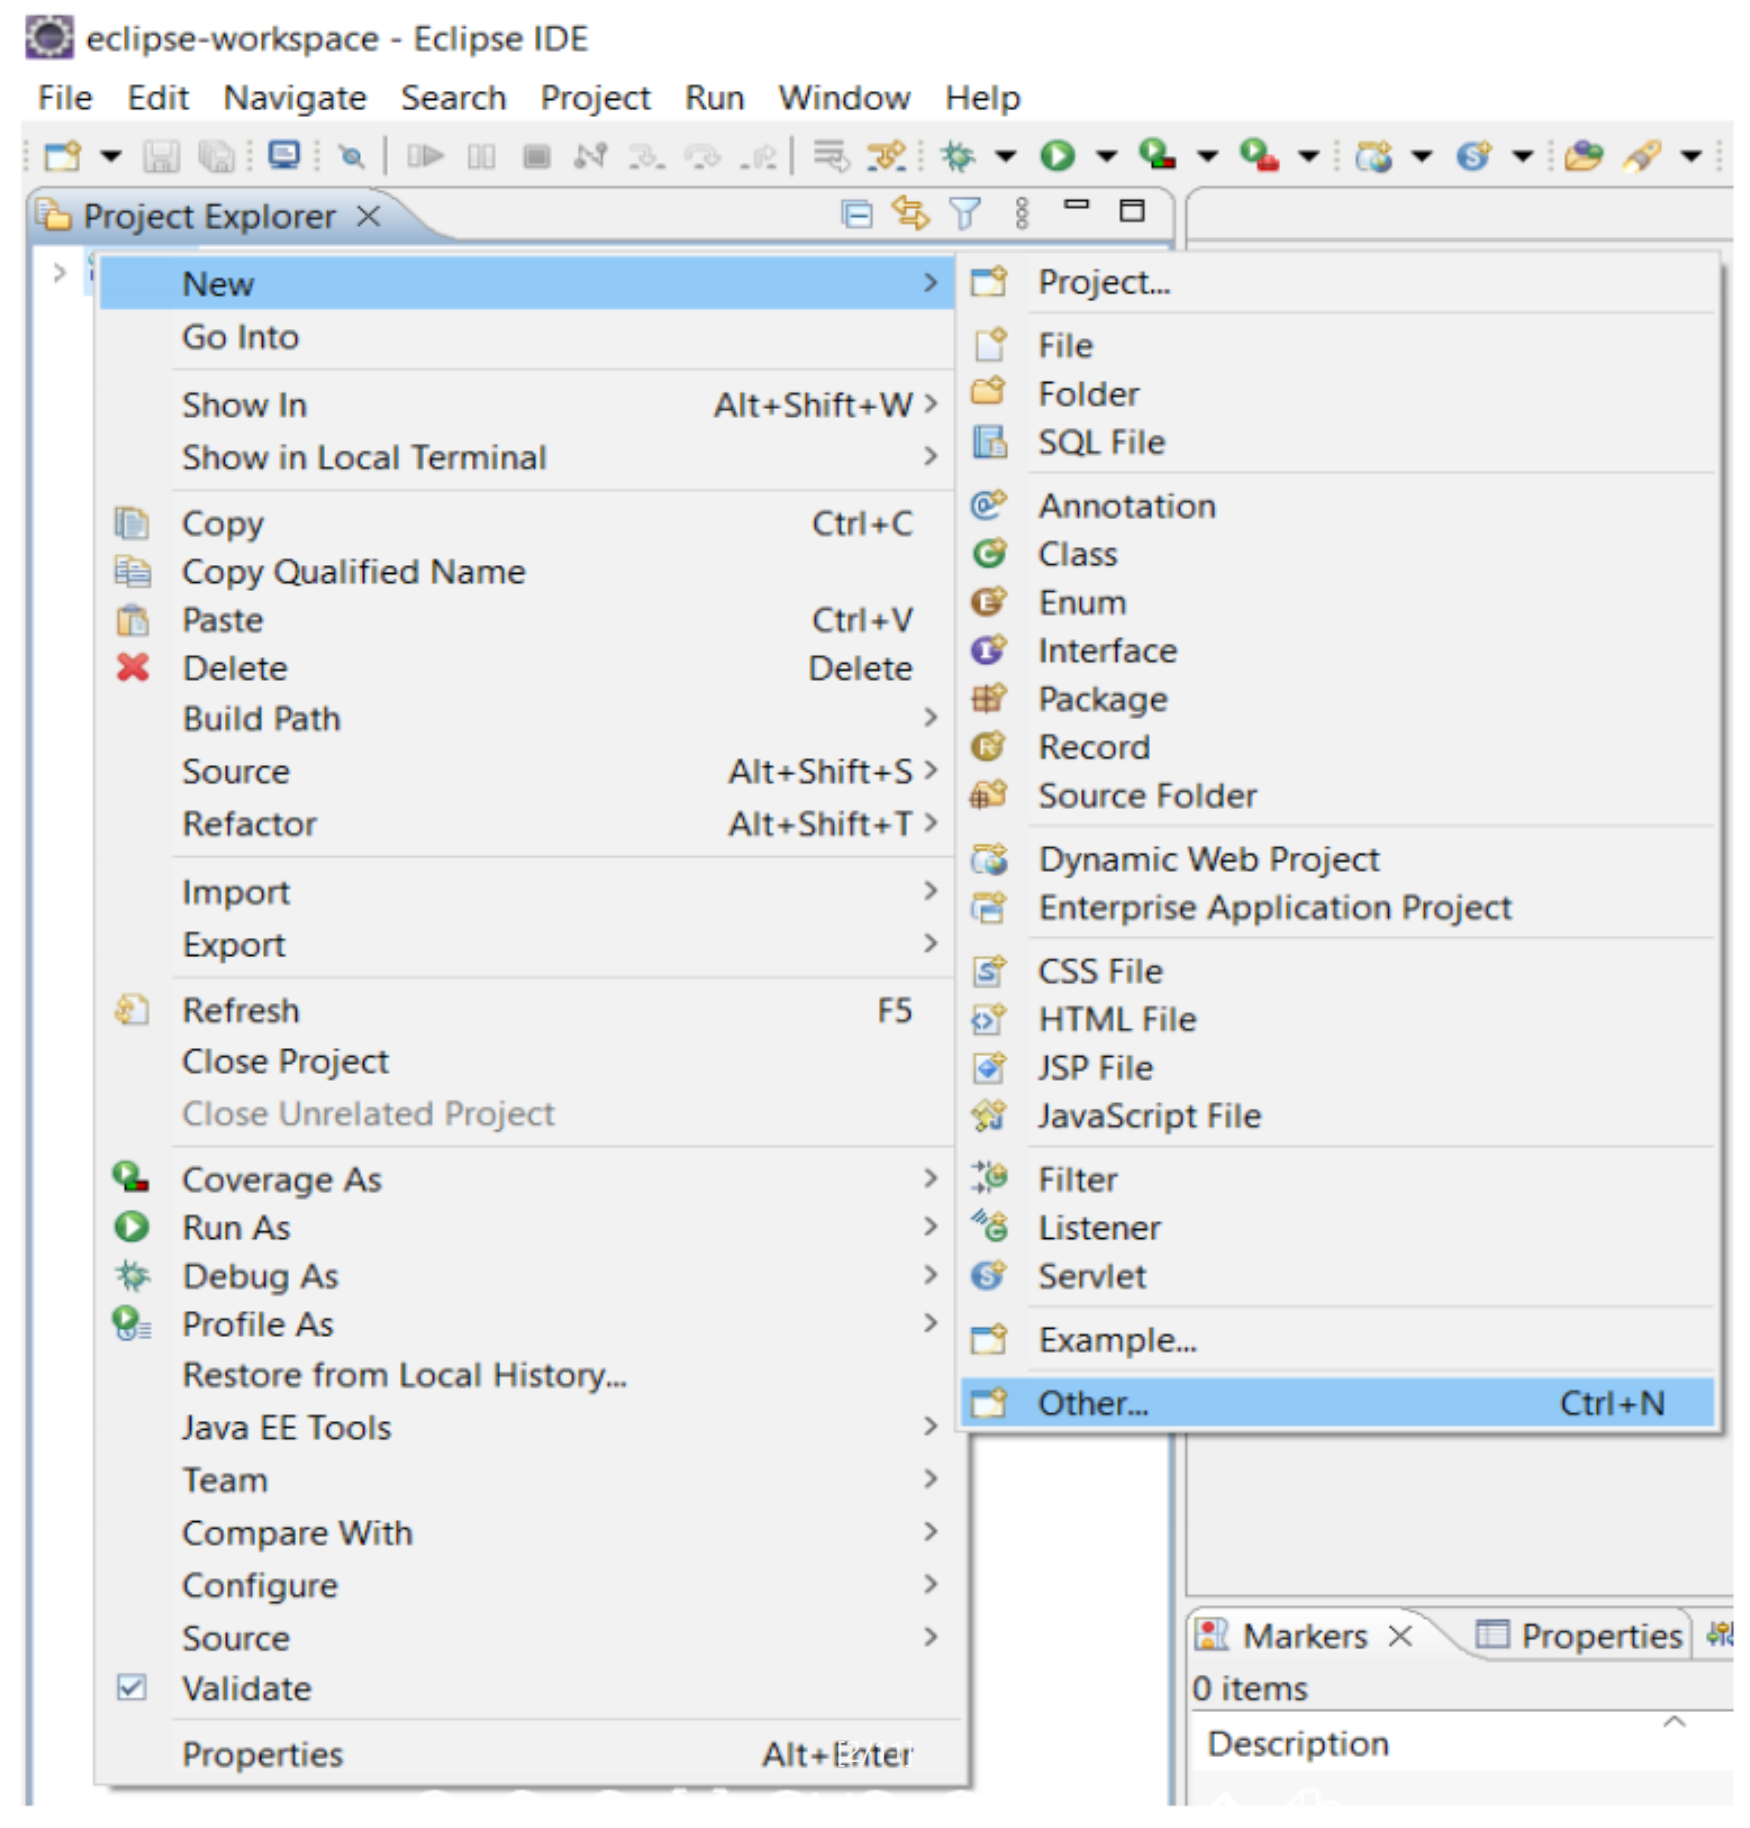Open the Window menu

tap(844, 98)
